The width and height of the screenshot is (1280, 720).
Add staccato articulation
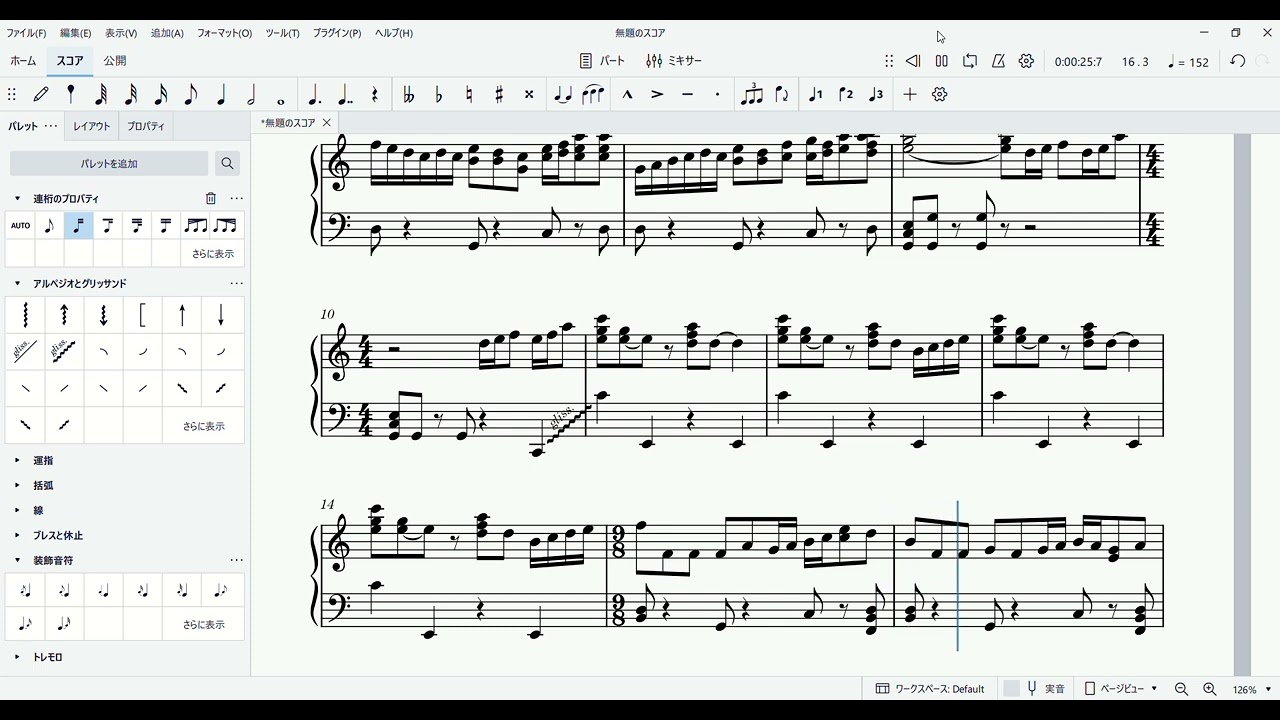(x=717, y=95)
